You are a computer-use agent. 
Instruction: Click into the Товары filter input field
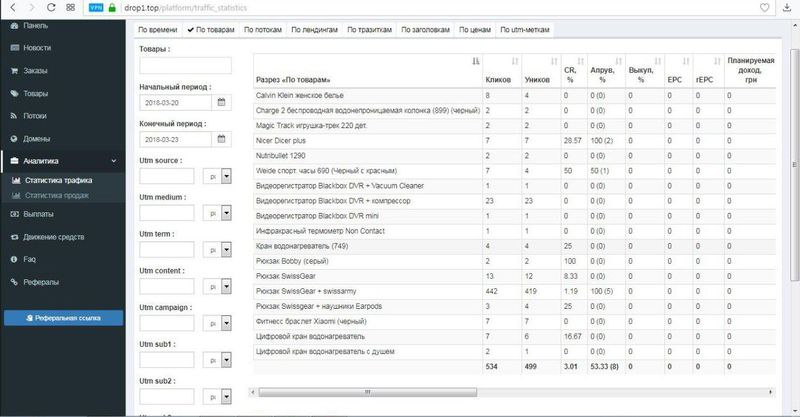tap(185, 66)
